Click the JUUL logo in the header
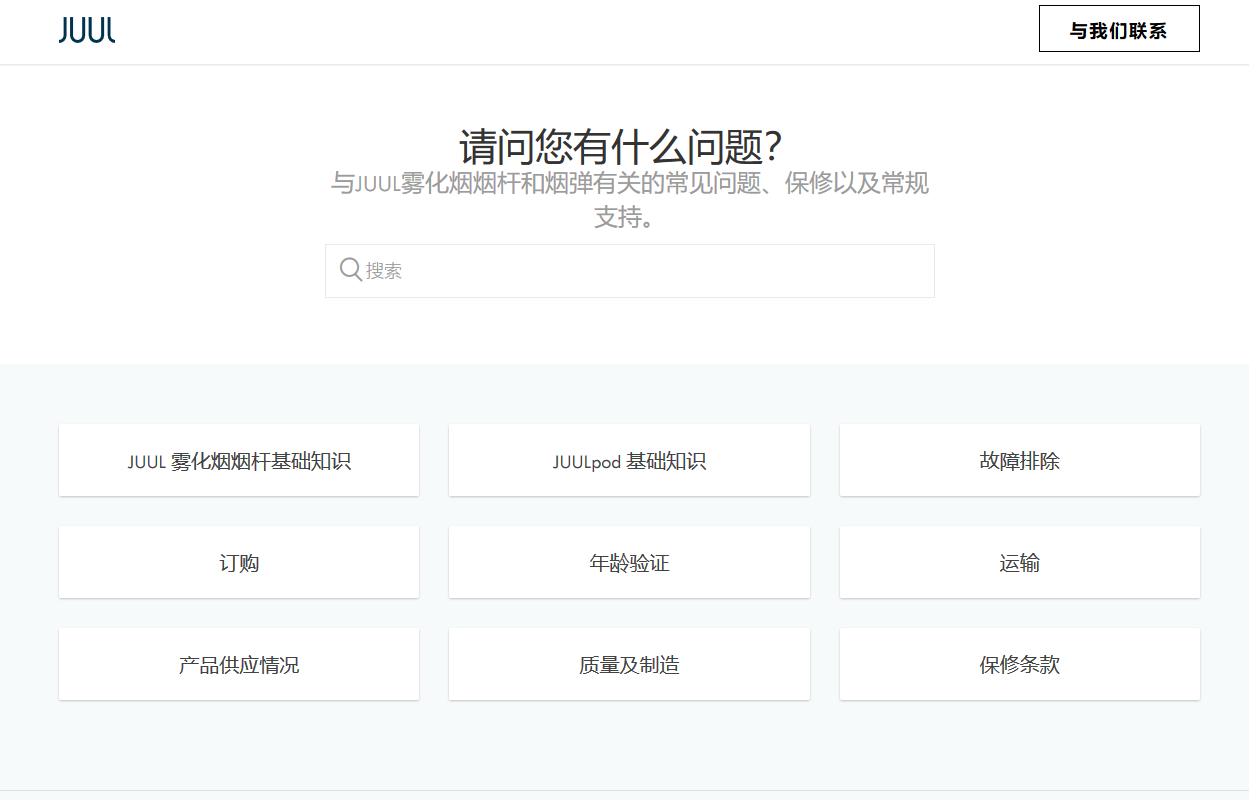1249x800 pixels. click(87, 31)
